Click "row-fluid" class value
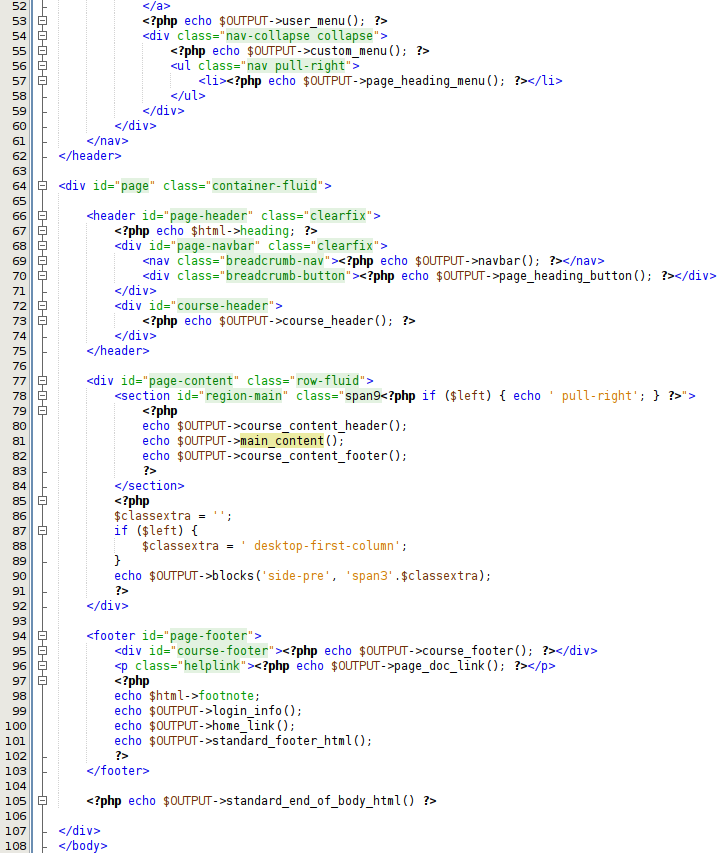 point(328,381)
